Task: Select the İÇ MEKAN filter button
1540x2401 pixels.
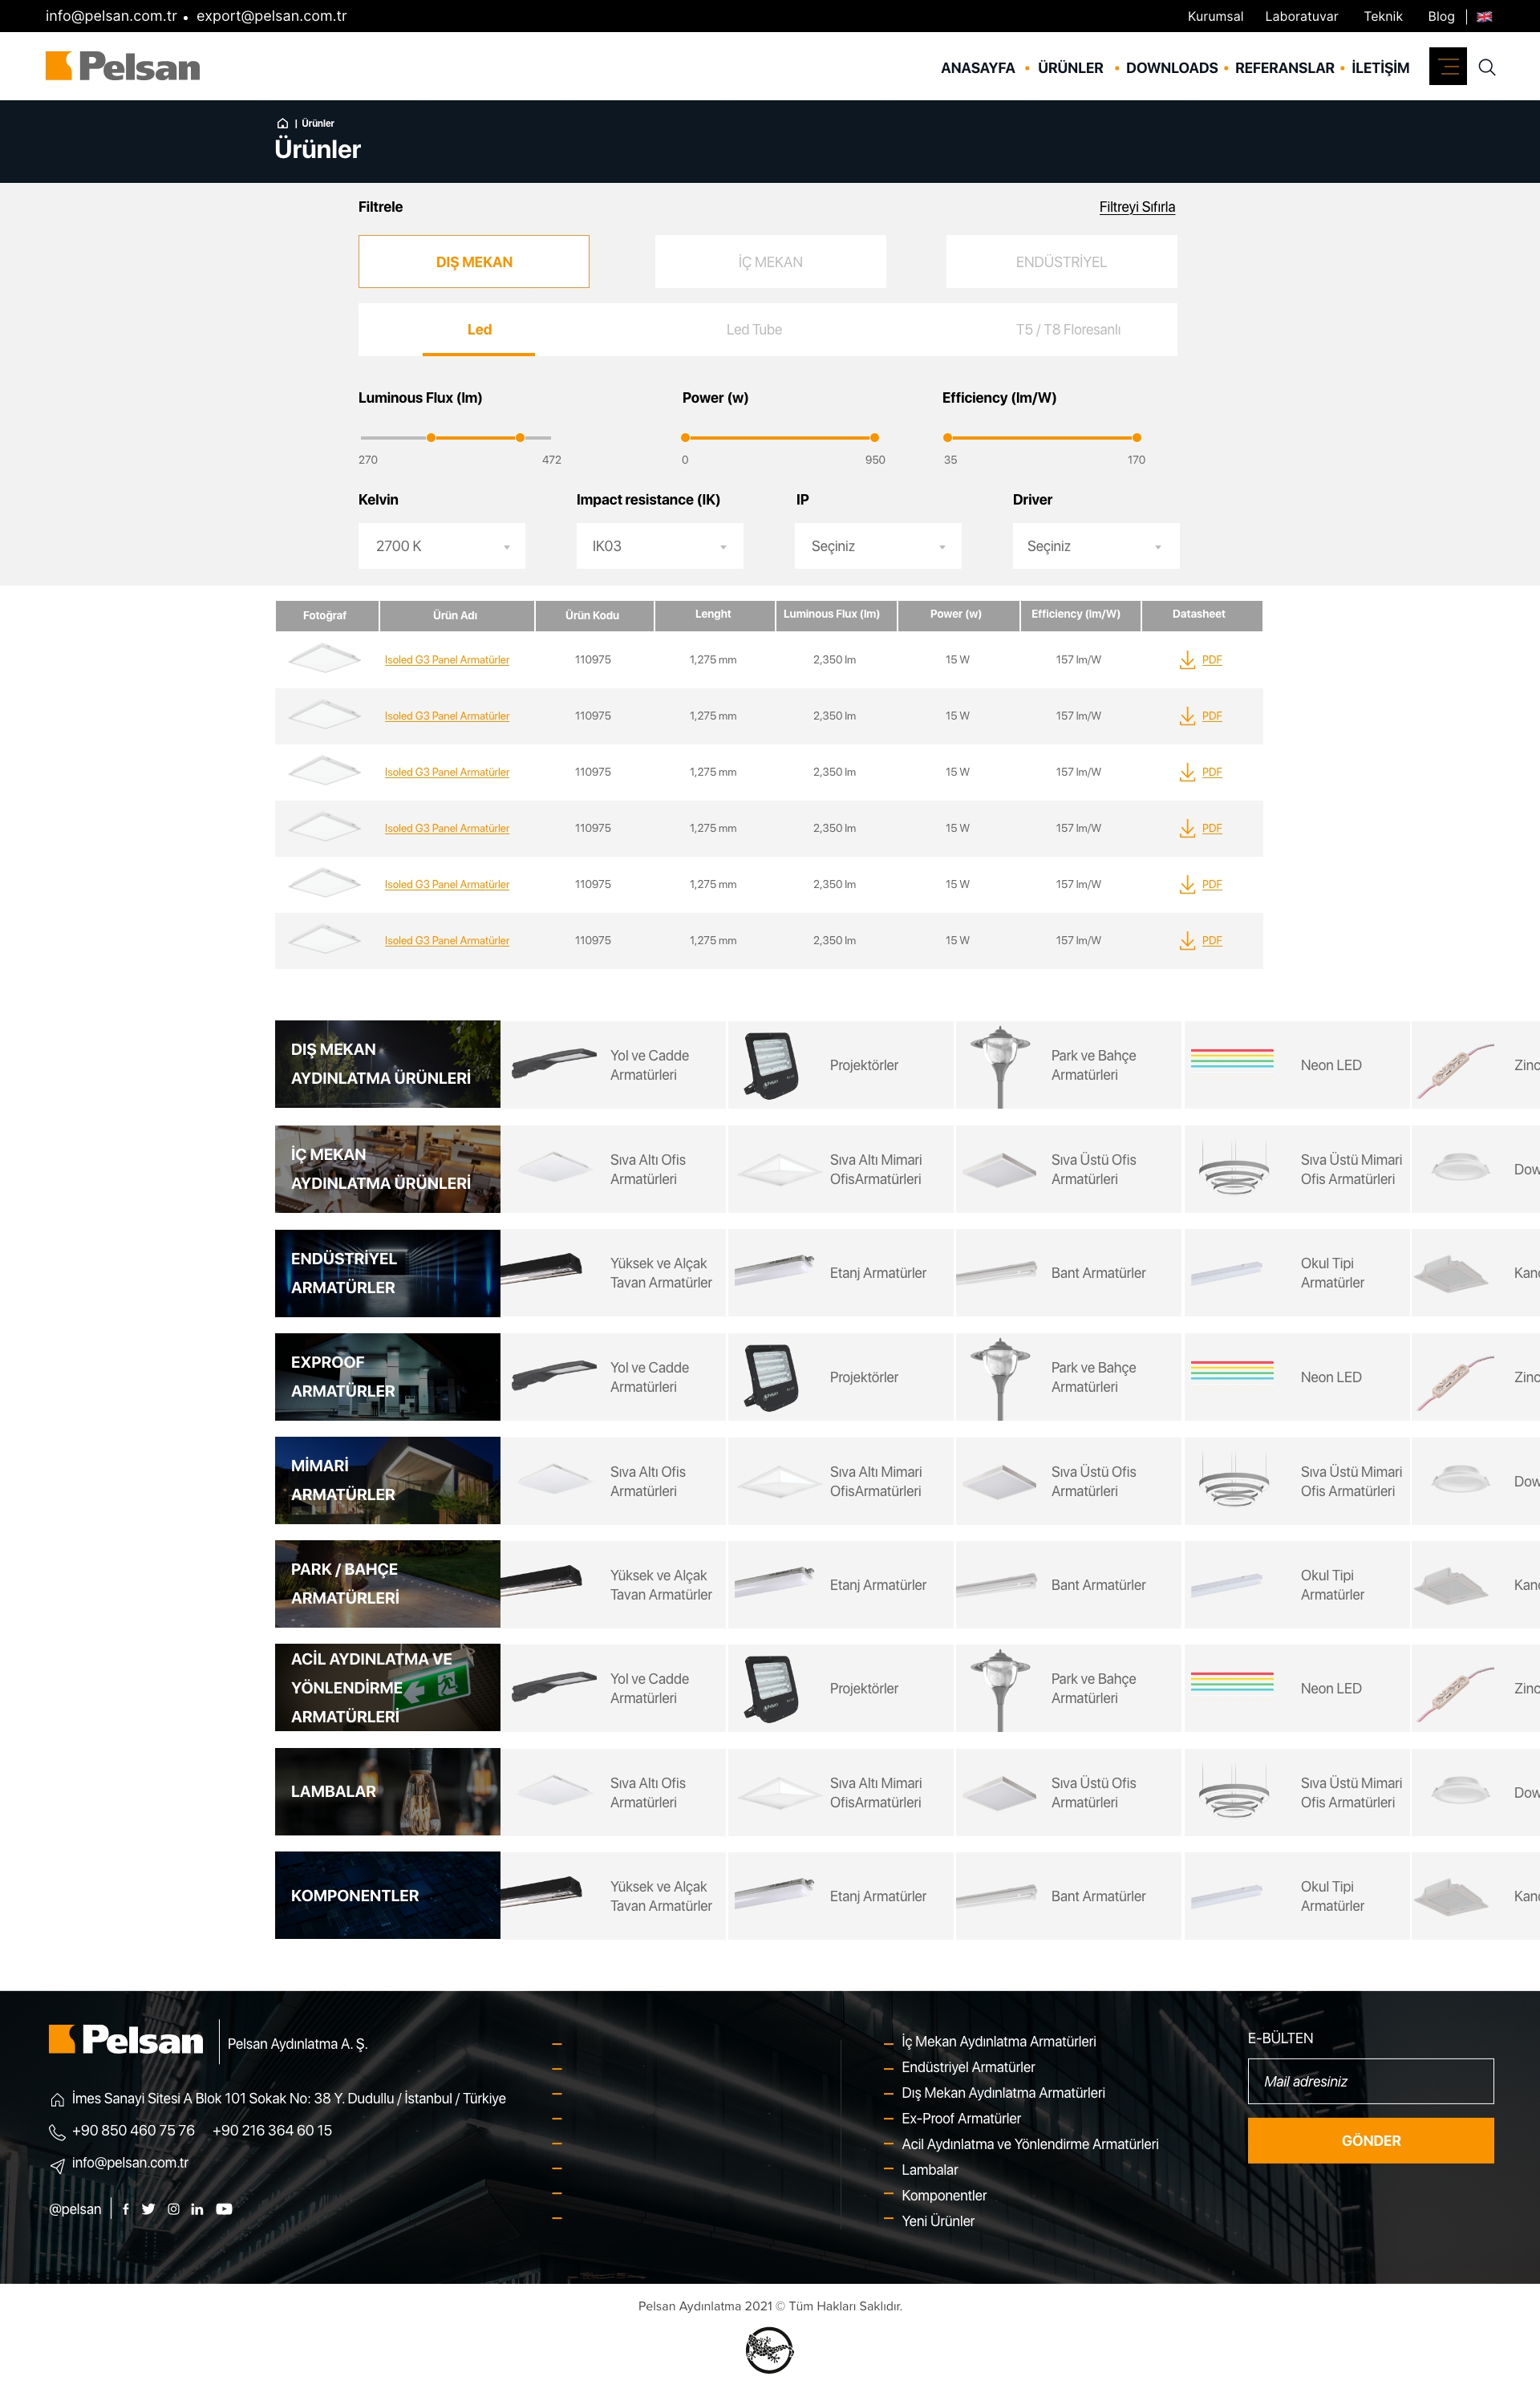Action: [770, 262]
